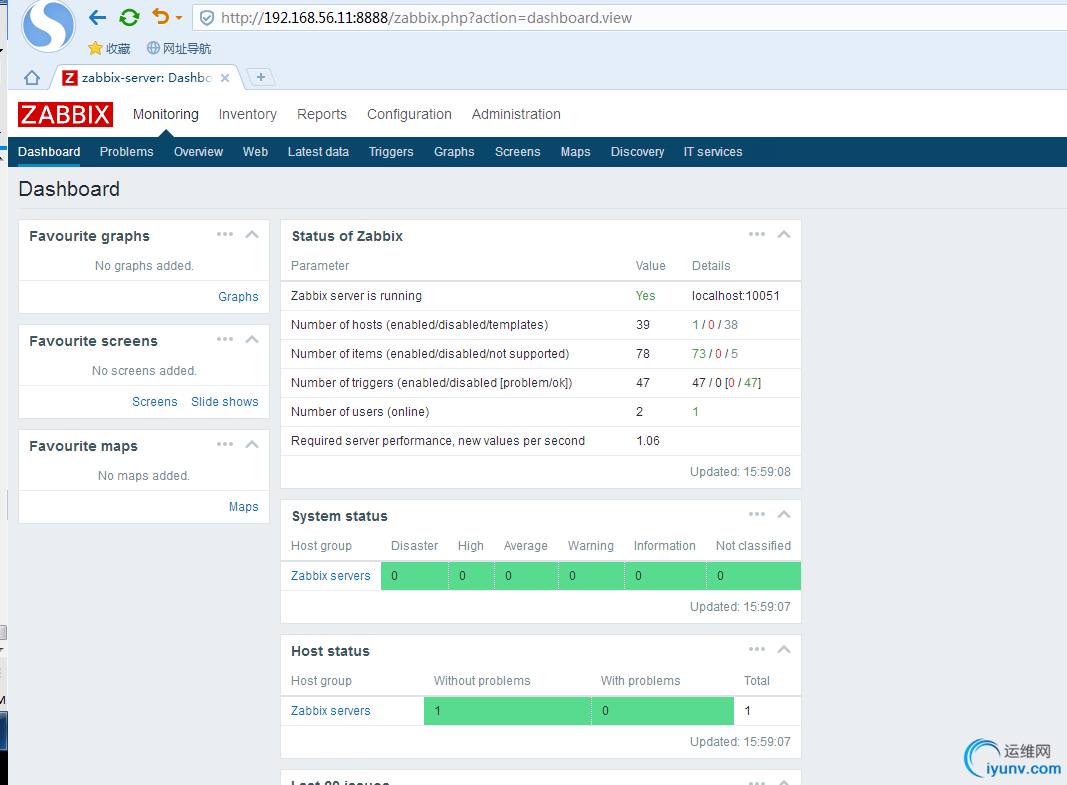Image resolution: width=1067 pixels, height=785 pixels.
Task: Go to the Web submenu
Action: click(255, 152)
